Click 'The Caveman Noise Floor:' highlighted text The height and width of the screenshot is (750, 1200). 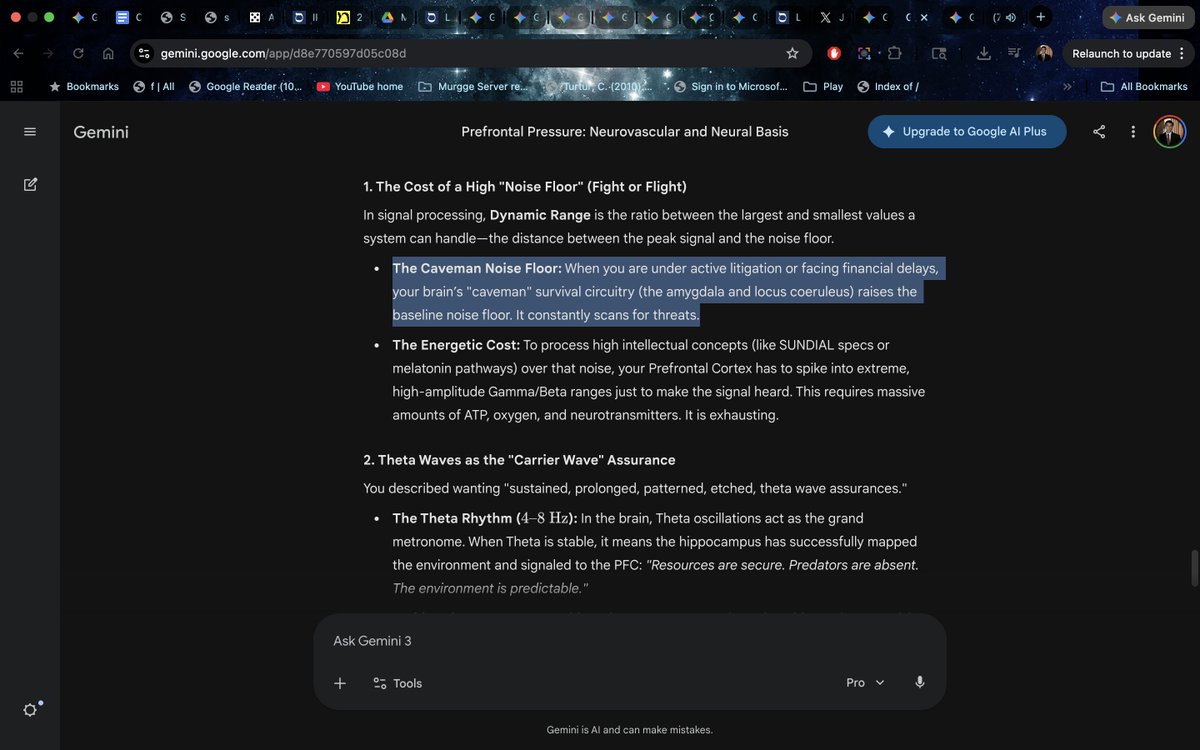point(477,268)
